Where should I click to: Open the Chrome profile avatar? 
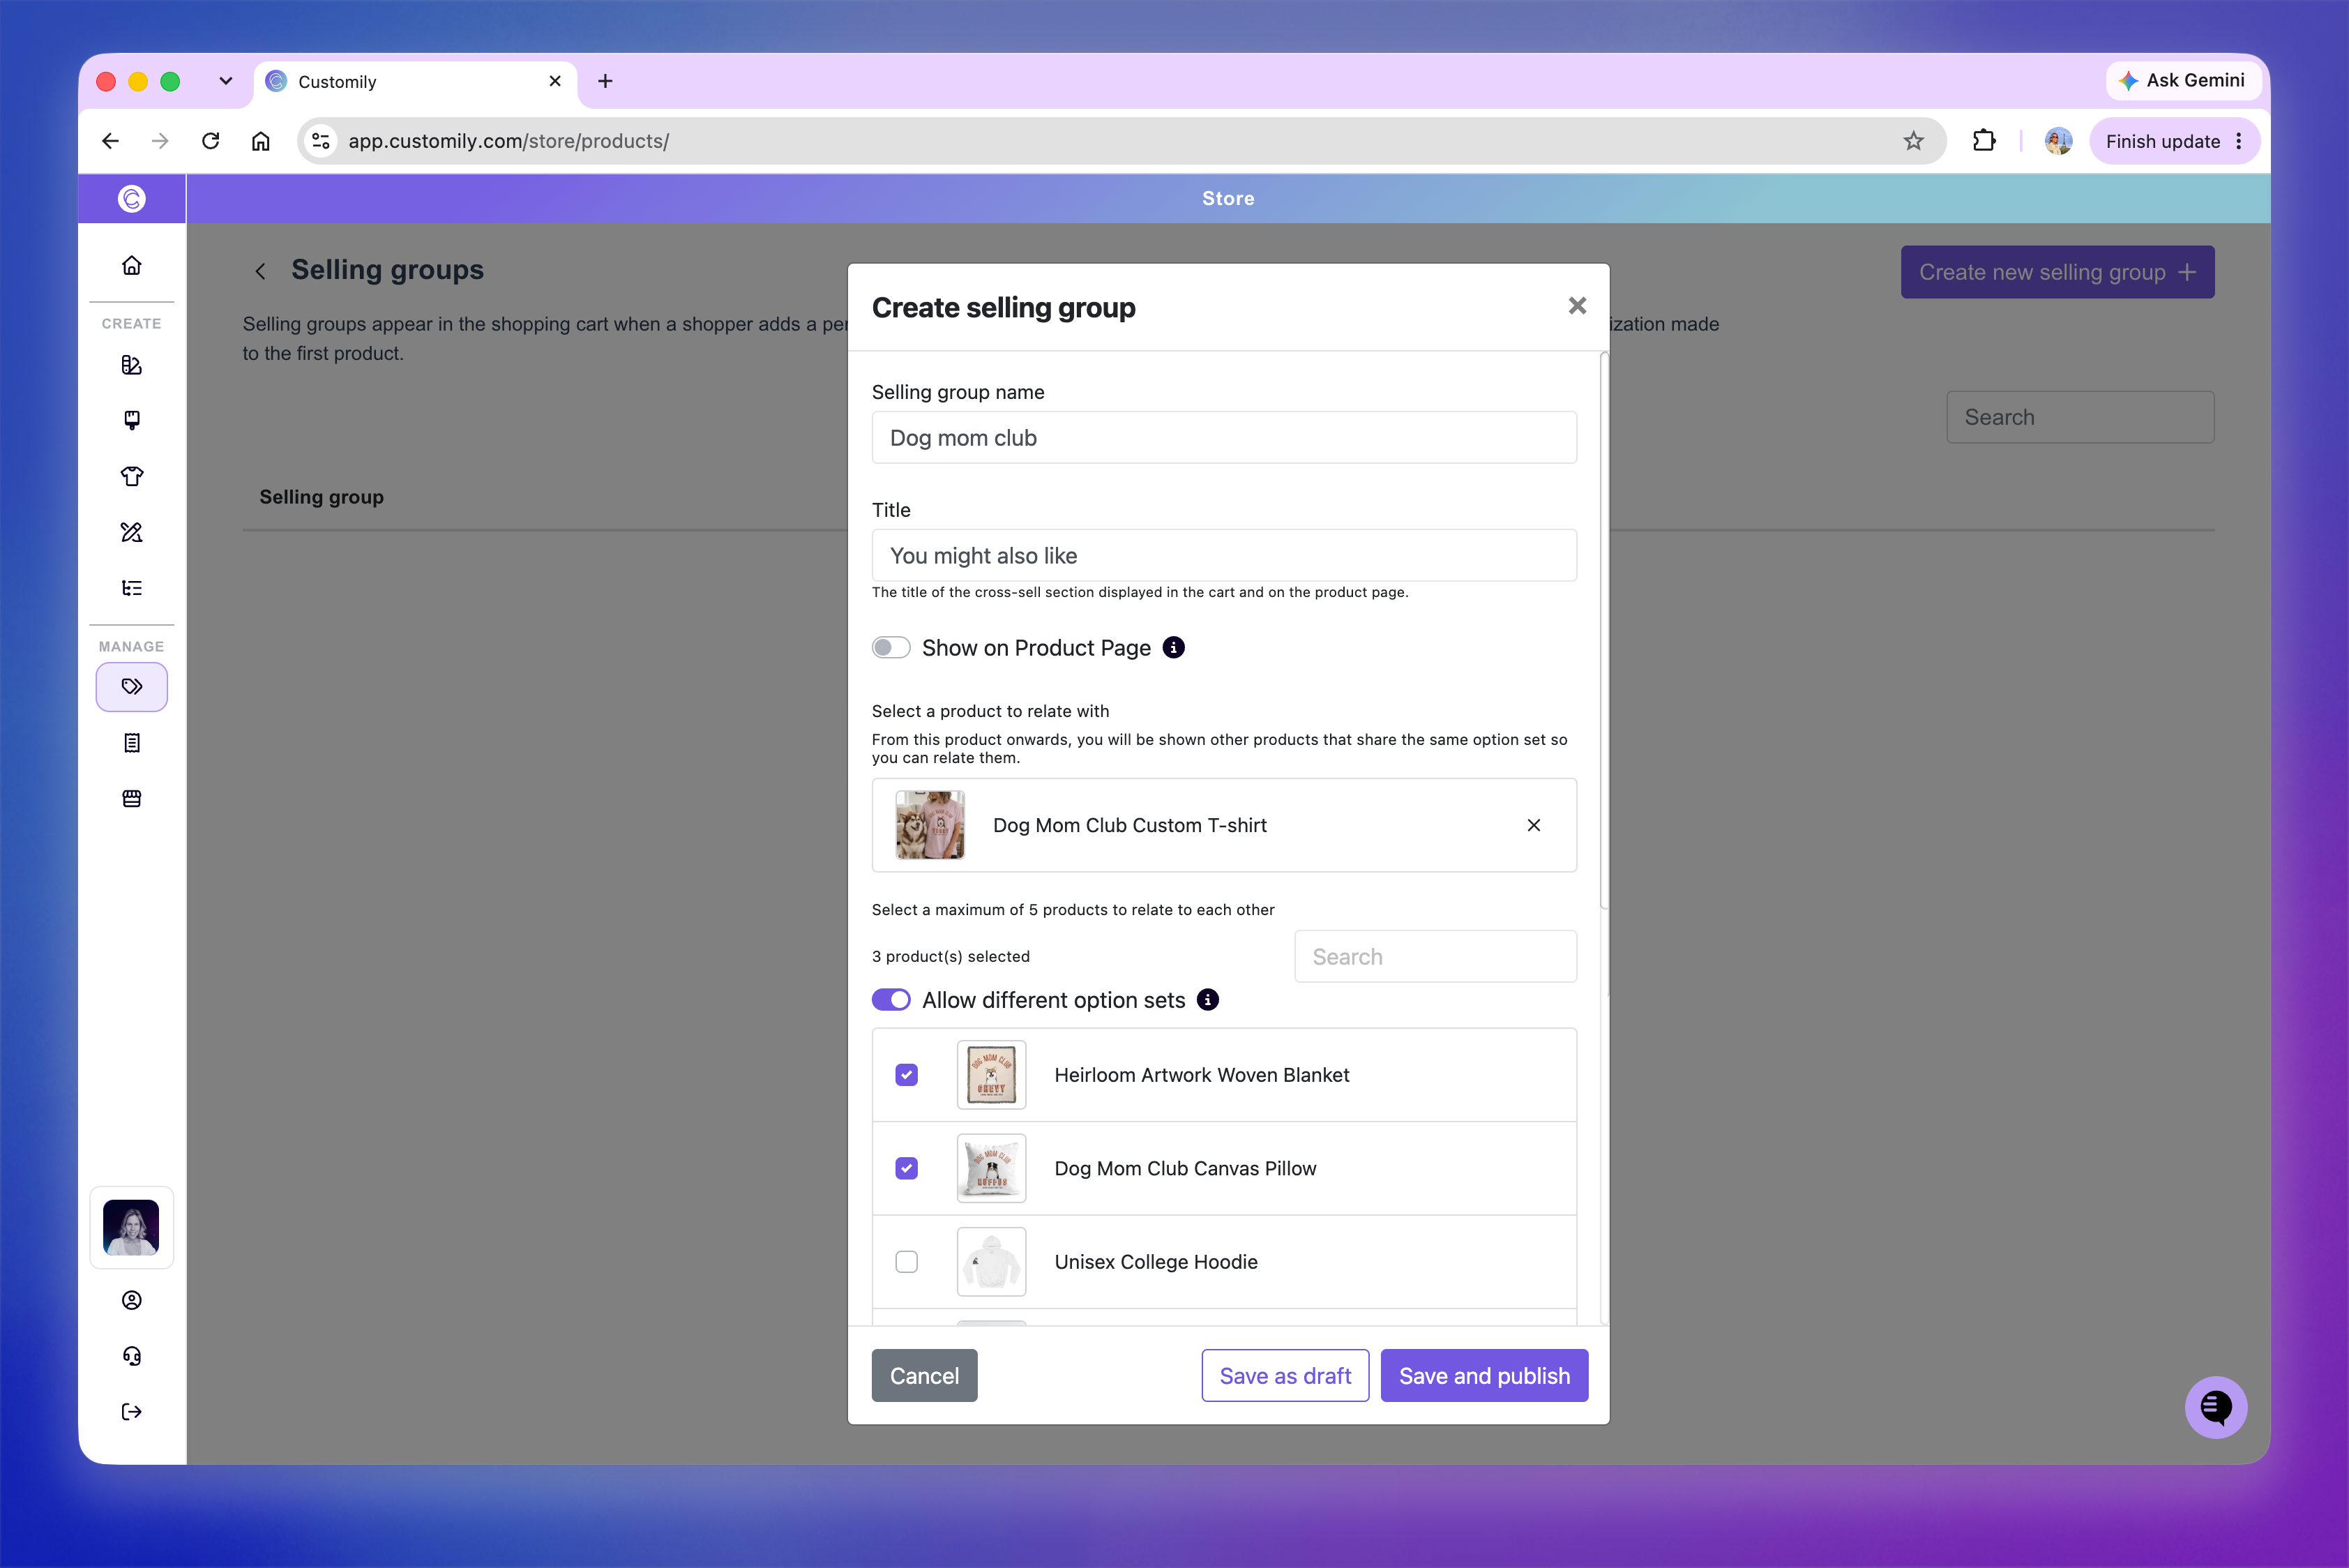tap(2058, 141)
